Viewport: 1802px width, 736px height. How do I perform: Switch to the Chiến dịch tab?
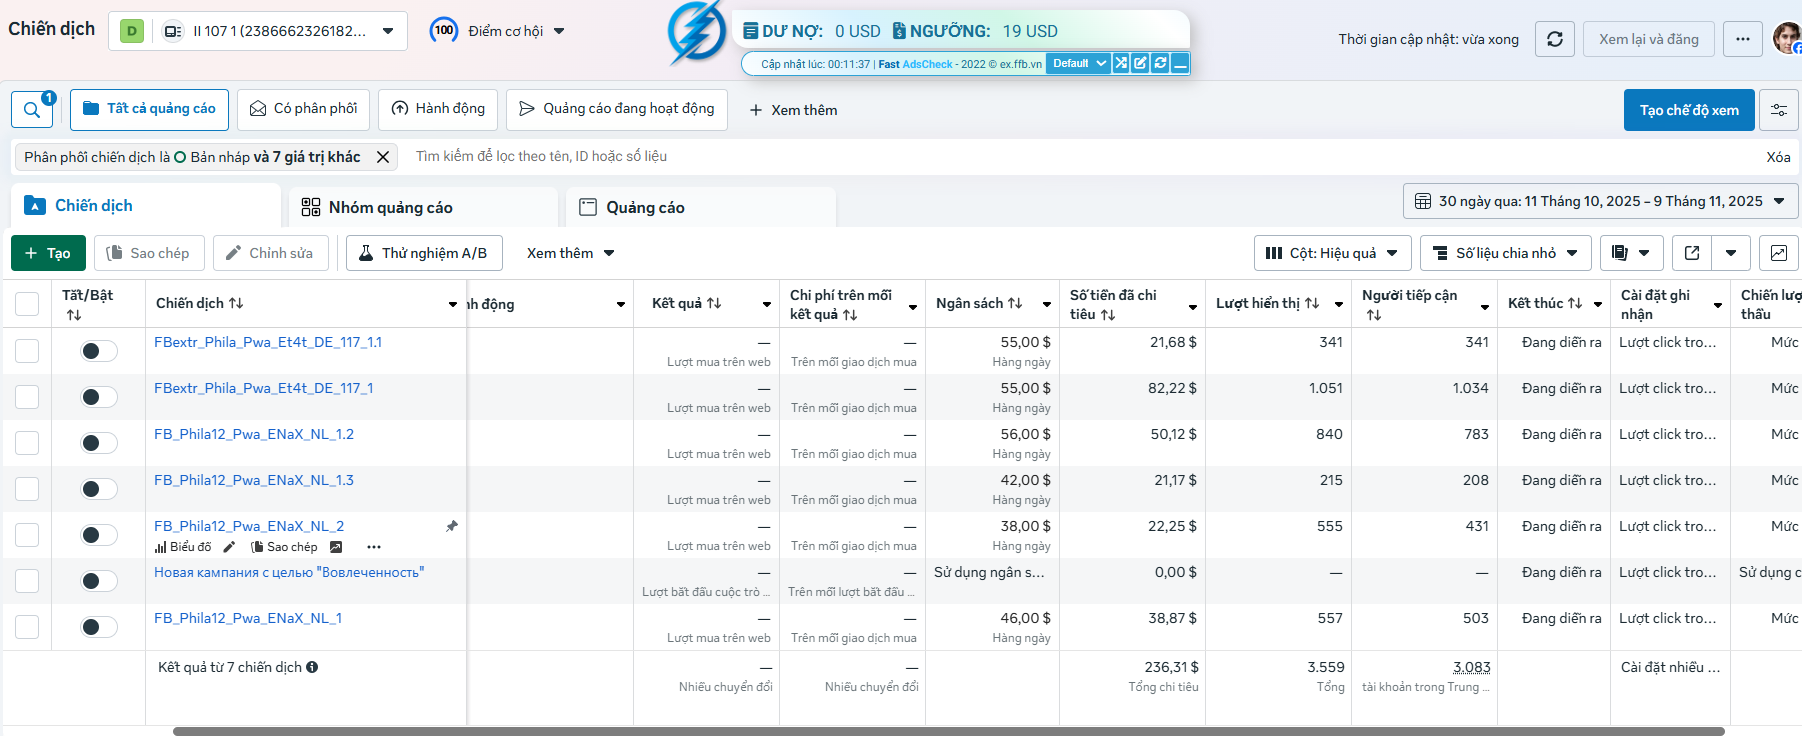coord(146,205)
